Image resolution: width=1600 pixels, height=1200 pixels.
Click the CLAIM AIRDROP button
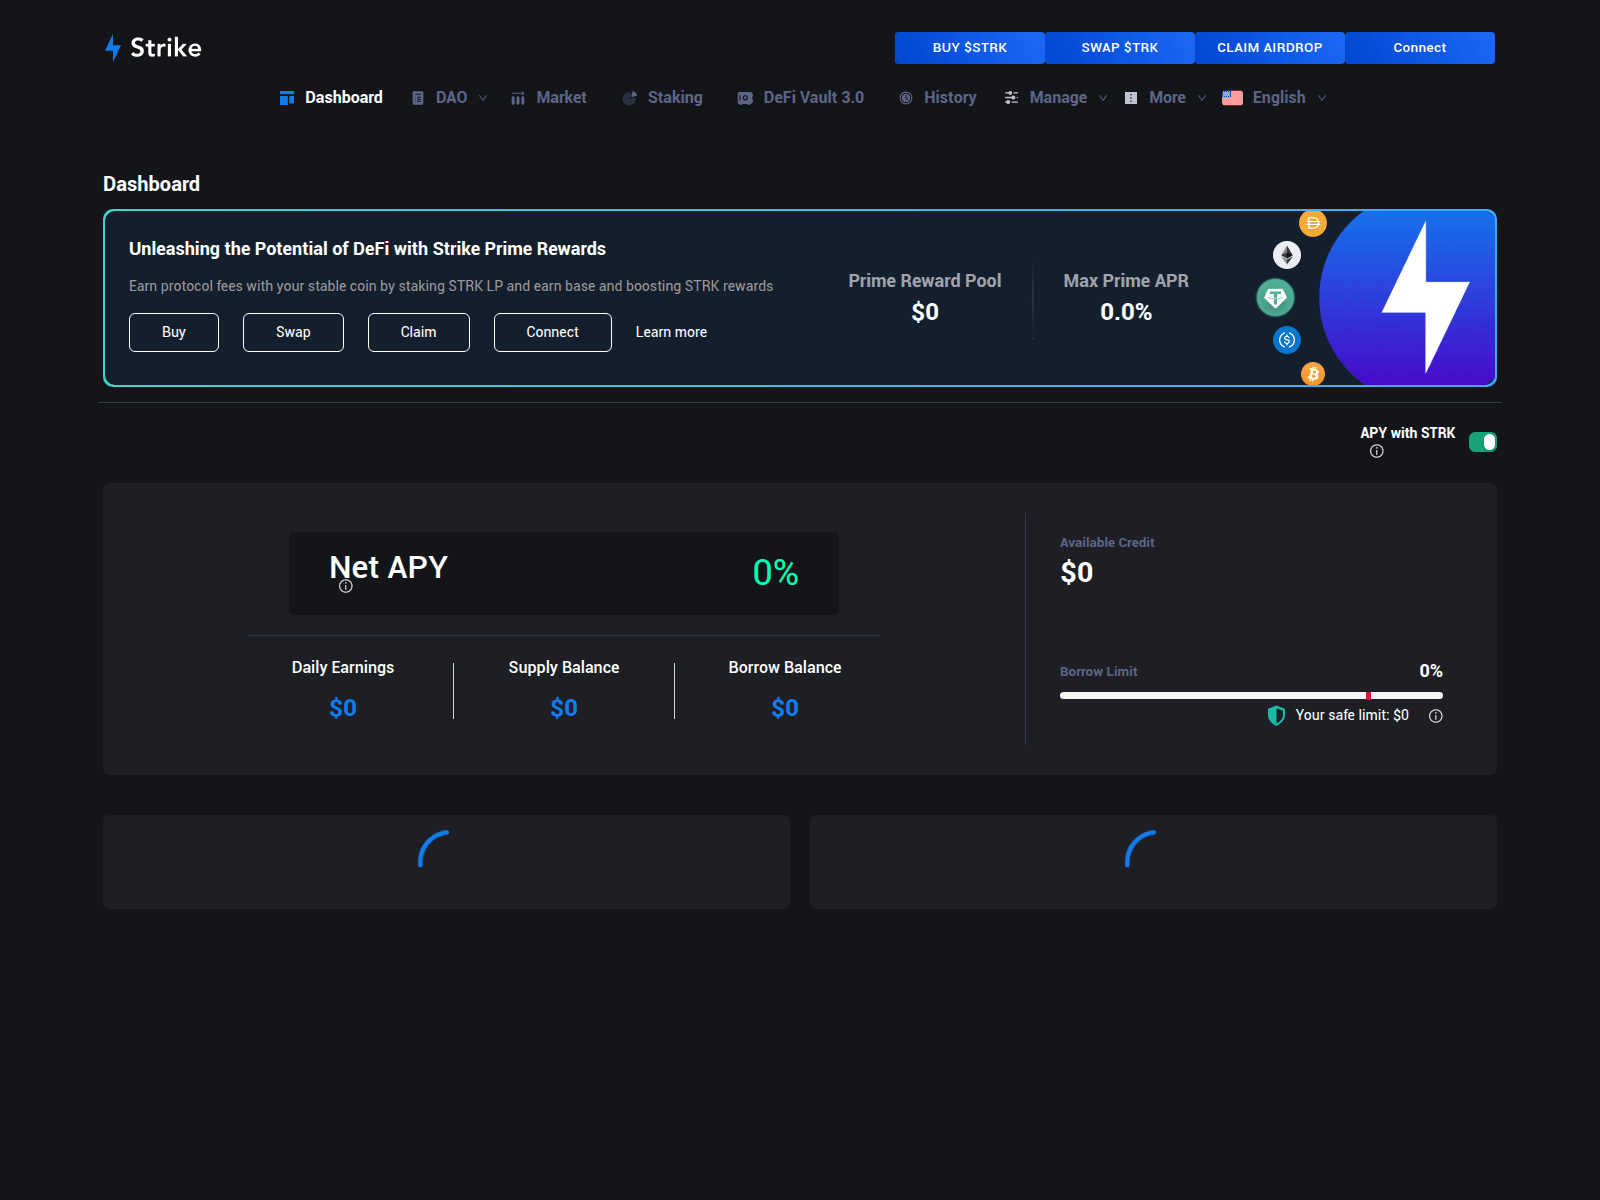pyautogui.click(x=1270, y=48)
